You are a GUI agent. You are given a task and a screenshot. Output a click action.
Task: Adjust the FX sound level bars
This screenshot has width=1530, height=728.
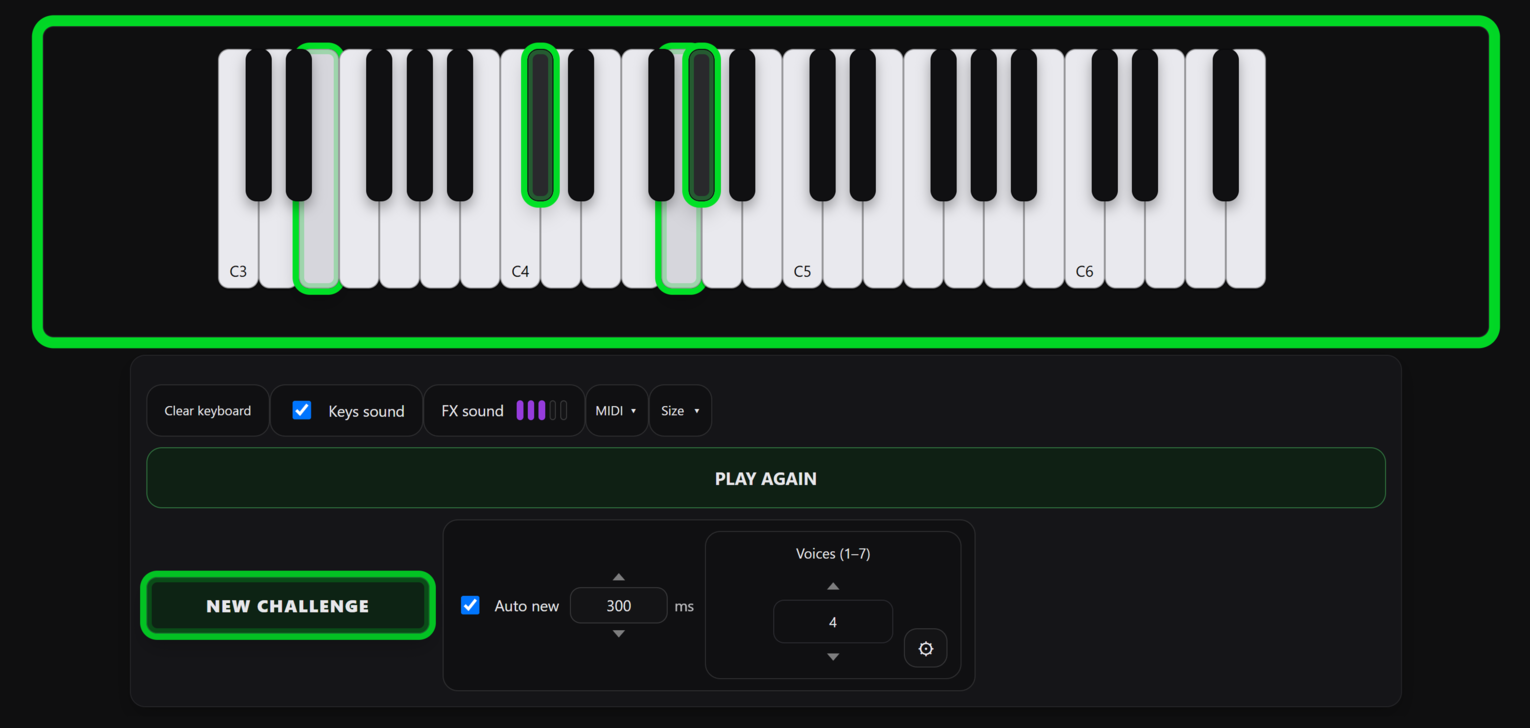(542, 410)
